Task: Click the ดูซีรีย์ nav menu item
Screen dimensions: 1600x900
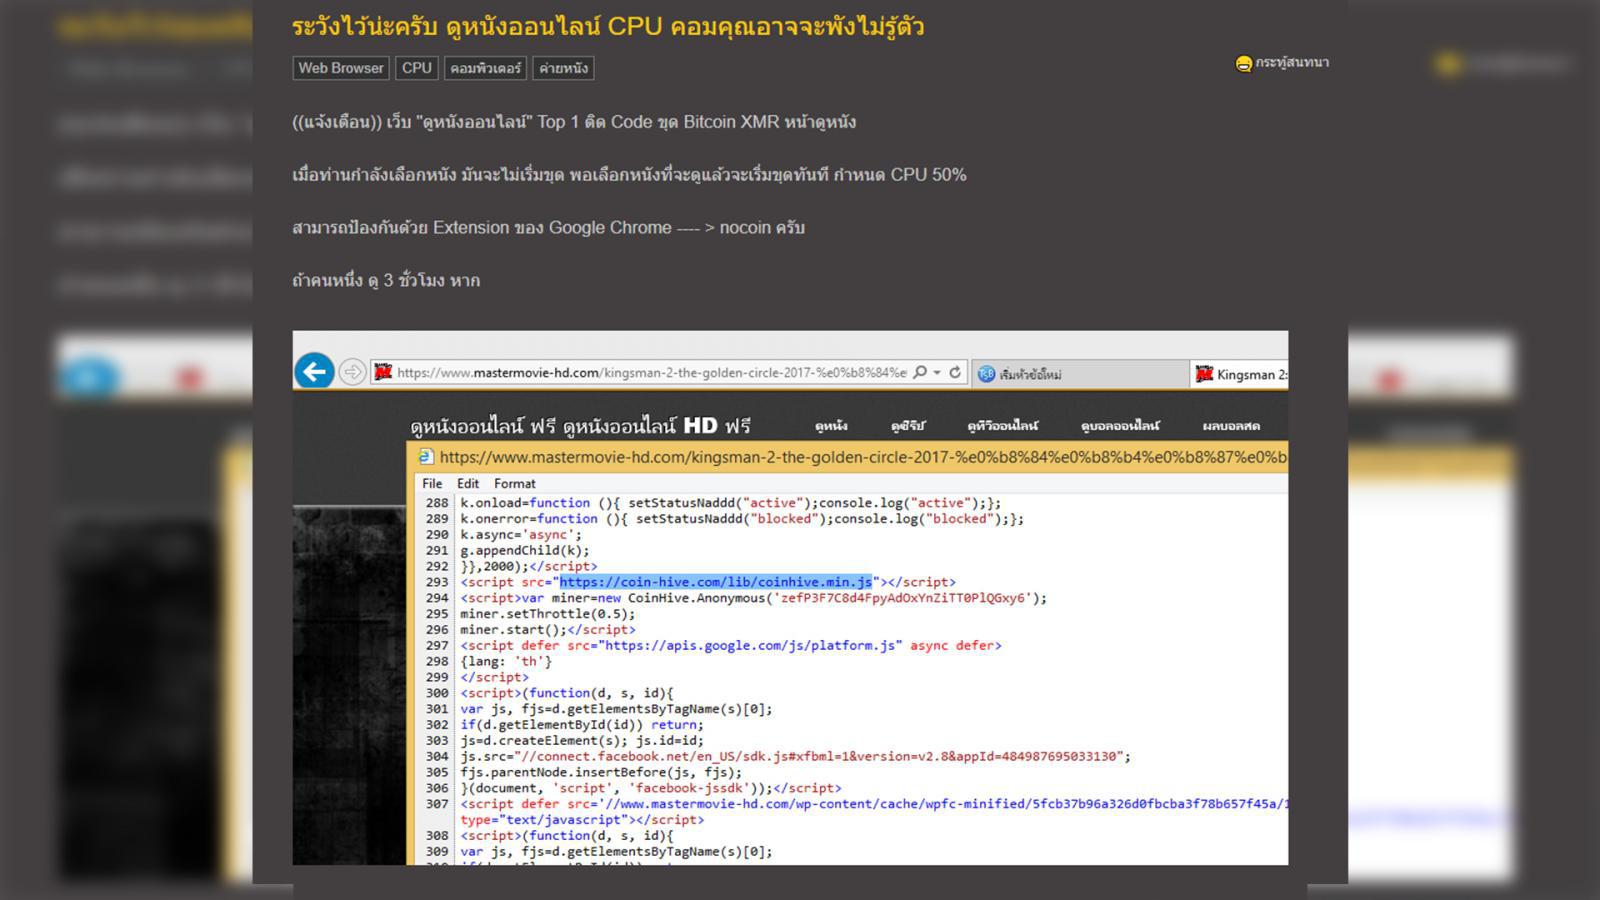Action: (x=908, y=426)
